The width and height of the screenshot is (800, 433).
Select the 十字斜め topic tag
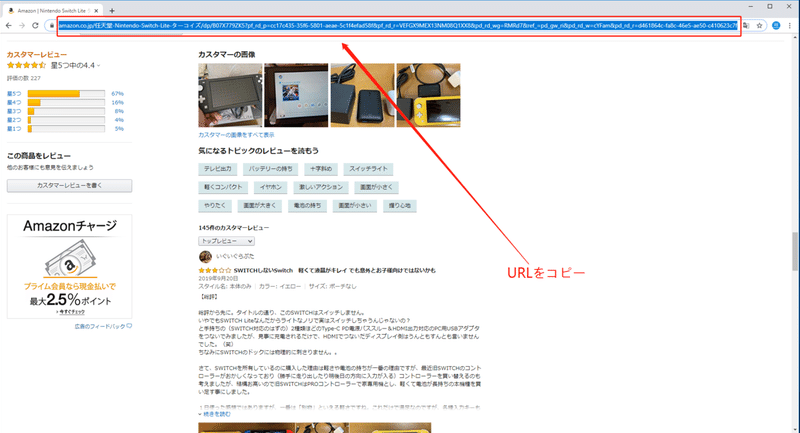tap(321, 169)
